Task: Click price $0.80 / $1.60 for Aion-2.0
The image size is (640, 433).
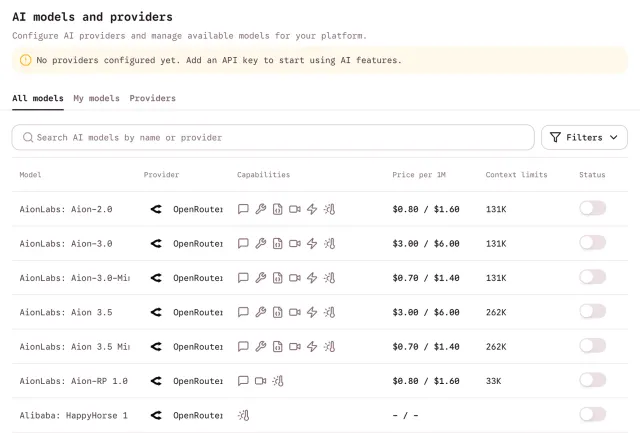Action: (x=426, y=209)
